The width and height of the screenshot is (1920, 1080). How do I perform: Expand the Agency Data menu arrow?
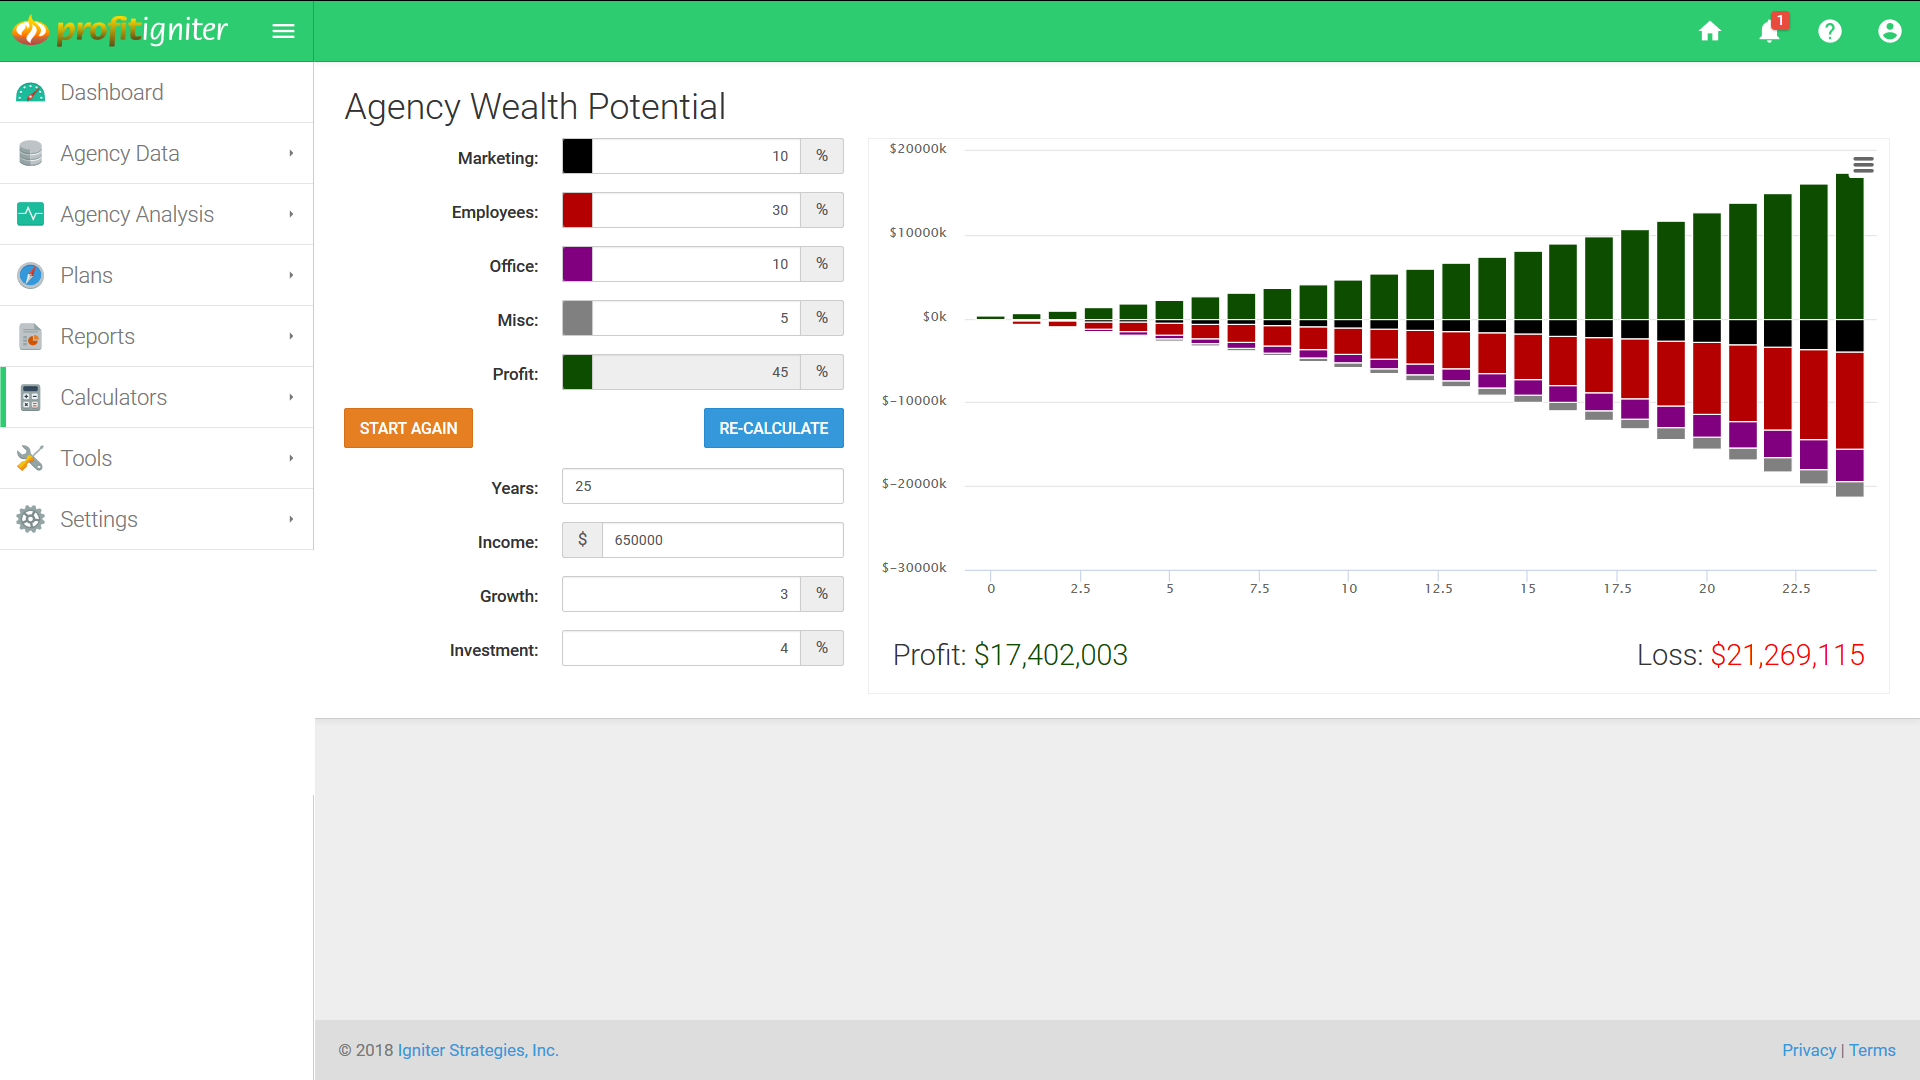tap(291, 153)
